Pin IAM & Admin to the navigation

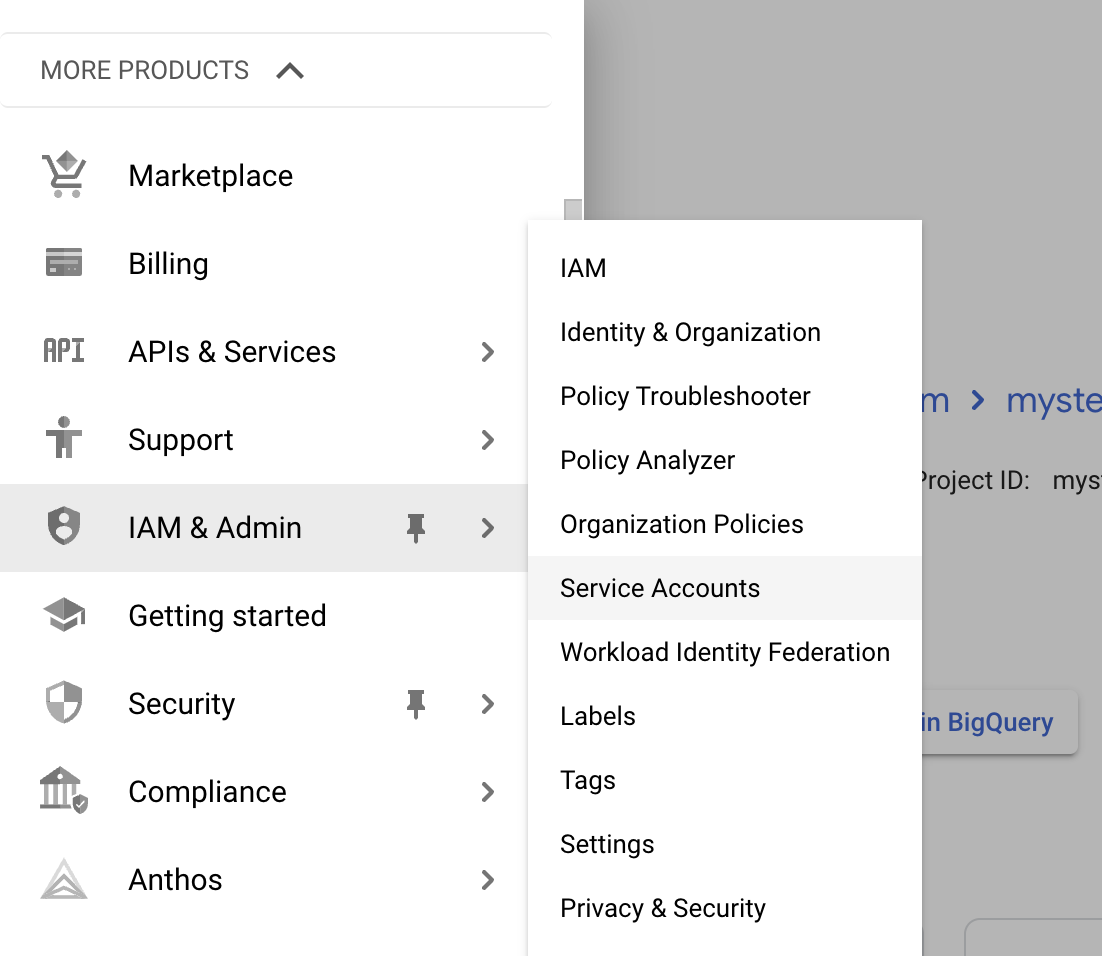[x=418, y=527]
